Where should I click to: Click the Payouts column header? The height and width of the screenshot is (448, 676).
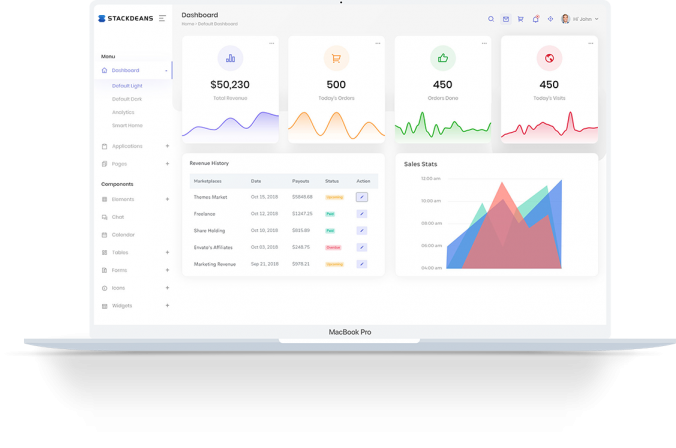[300, 181]
